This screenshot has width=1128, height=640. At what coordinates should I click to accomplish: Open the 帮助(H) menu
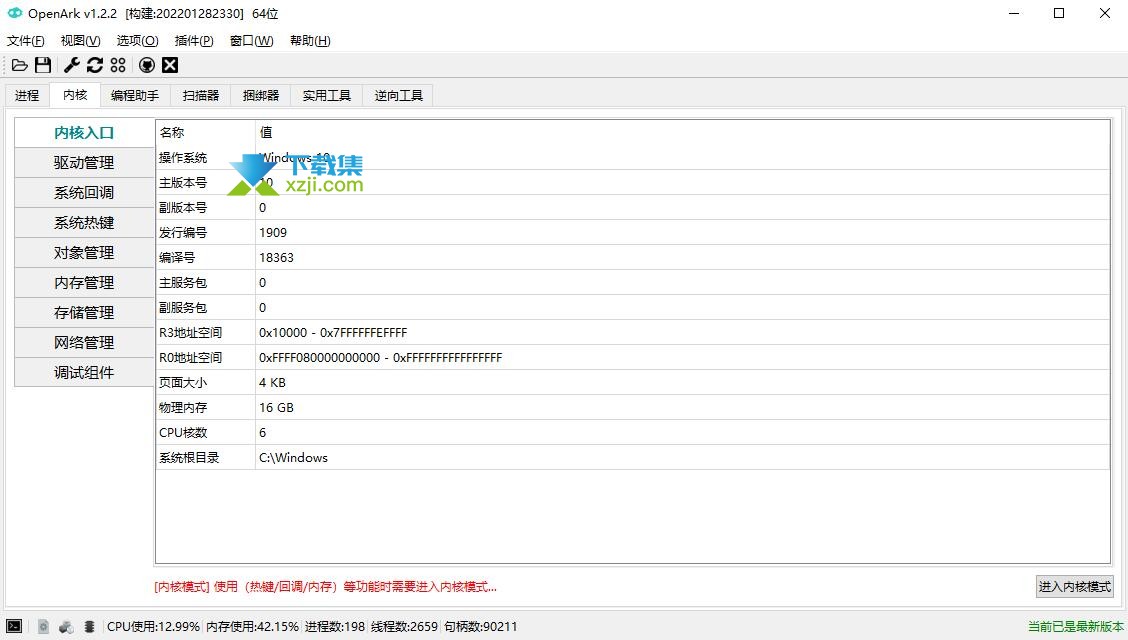click(x=310, y=41)
